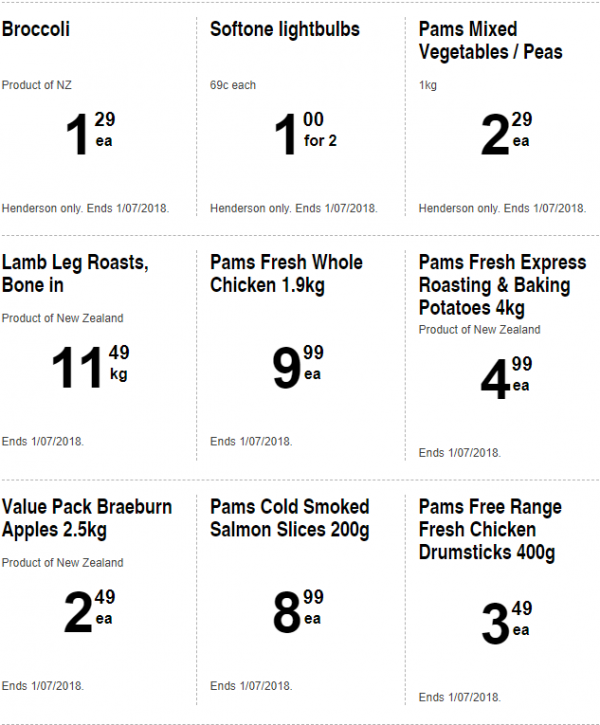Click the 2.49 ea apples price
The width and height of the screenshot is (600, 725).
[x=90, y=611]
